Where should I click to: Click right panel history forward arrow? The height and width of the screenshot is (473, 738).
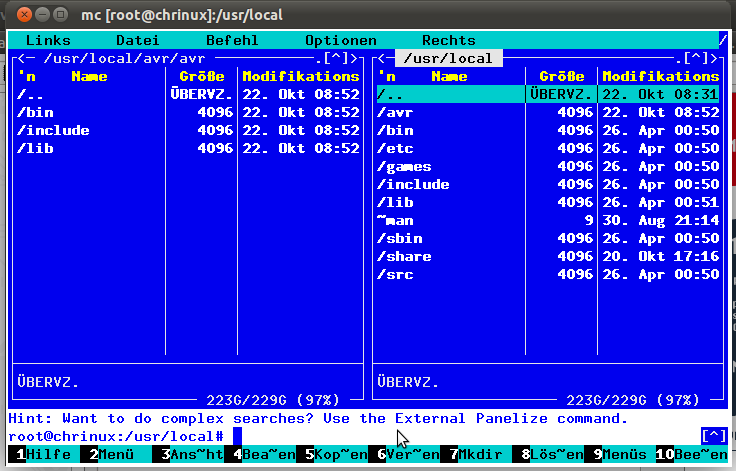(x=714, y=58)
